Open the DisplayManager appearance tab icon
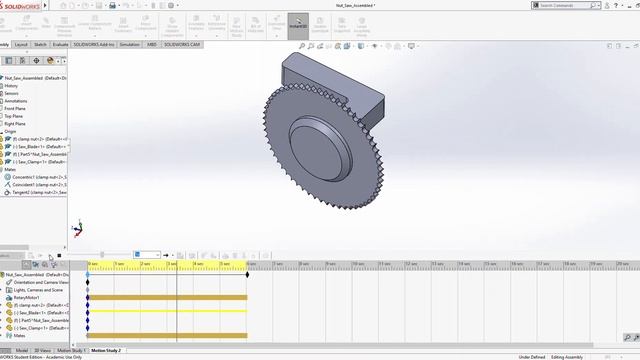The width and height of the screenshot is (640, 360). 50,61
